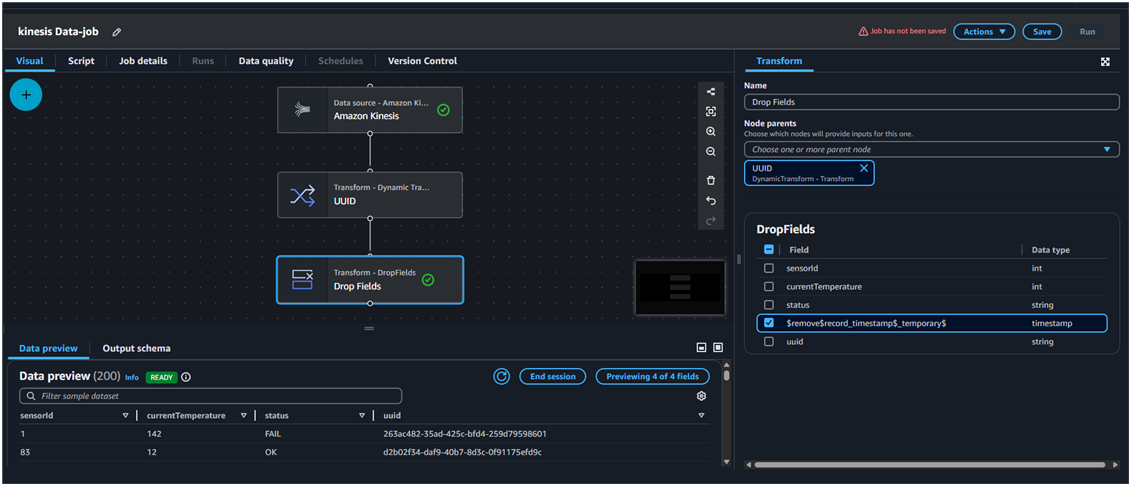Image resolution: width=1131 pixels, height=486 pixels.
Task: Click the uuid cell starting with 263ac482
Action: [465, 435]
